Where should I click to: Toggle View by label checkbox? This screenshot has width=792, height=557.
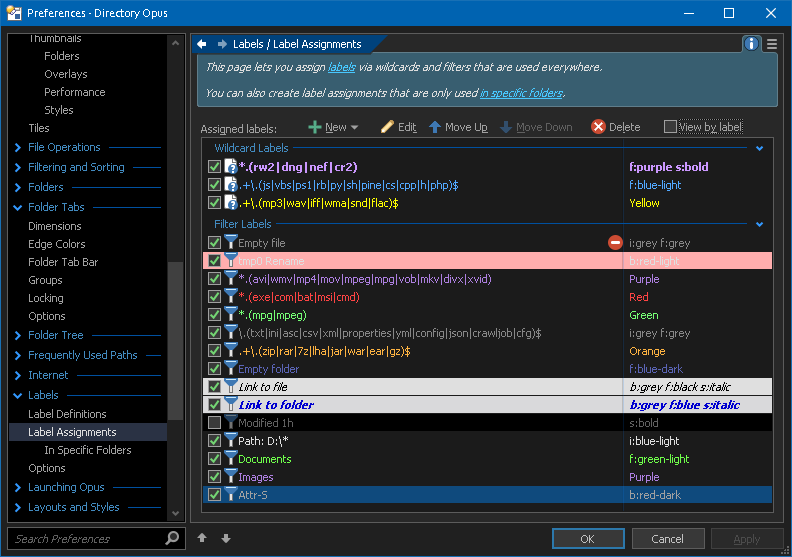click(x=670, y=126)
